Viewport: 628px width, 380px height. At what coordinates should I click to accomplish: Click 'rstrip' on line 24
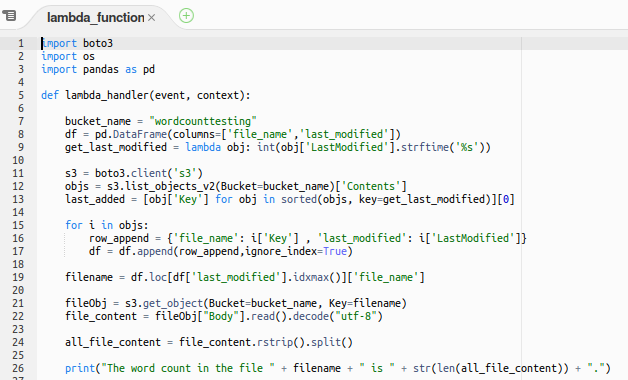coord(274,342)
